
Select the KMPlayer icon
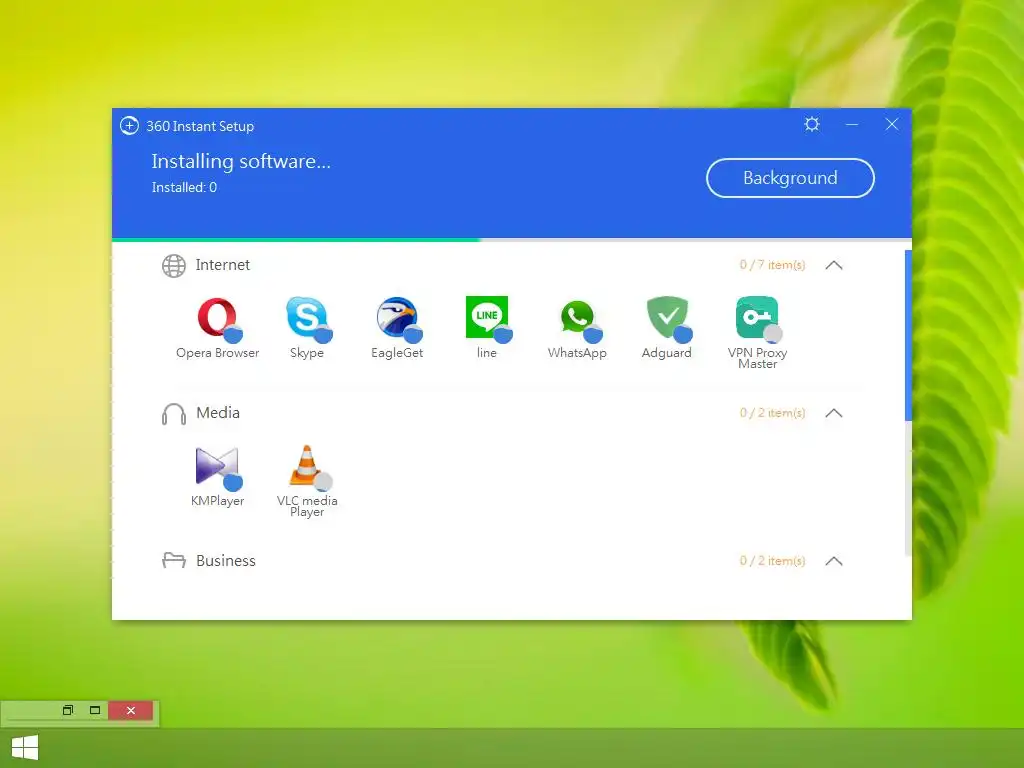click(217, 467)
